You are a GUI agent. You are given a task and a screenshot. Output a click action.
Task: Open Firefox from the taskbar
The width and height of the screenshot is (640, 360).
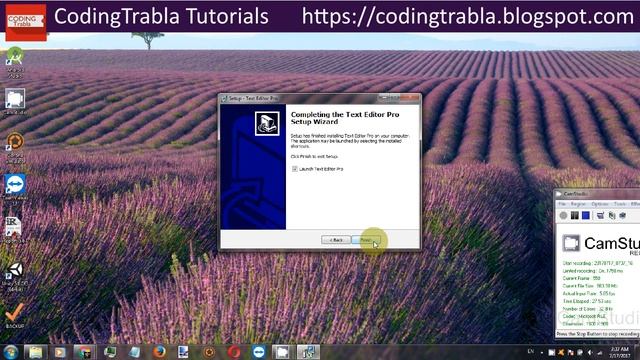point(159,352)
